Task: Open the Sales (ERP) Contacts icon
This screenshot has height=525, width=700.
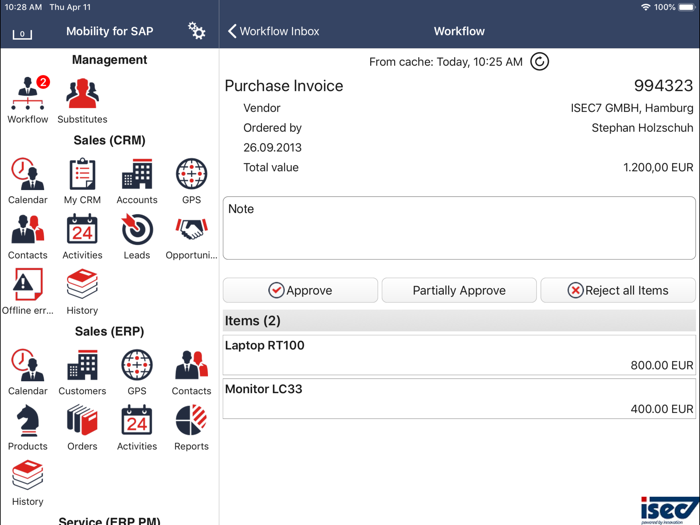Action: pos(192,365)
